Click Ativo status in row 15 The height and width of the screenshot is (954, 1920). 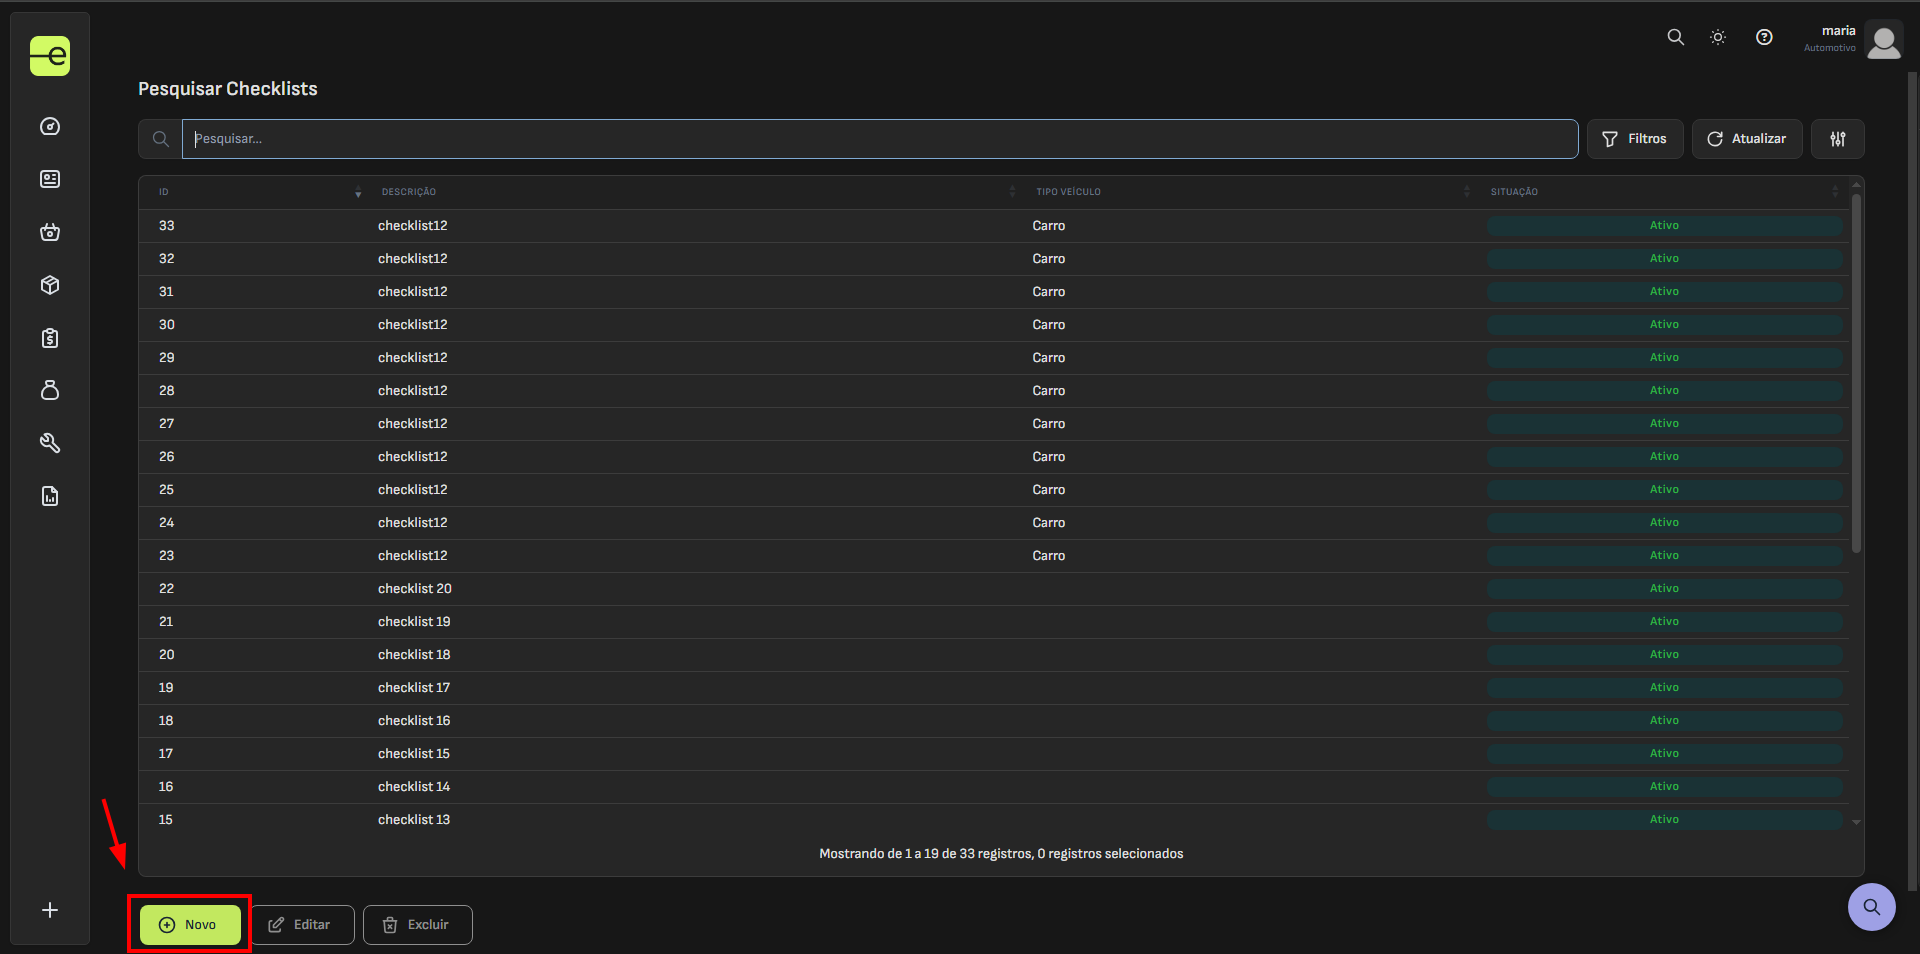click(1664, 820)
